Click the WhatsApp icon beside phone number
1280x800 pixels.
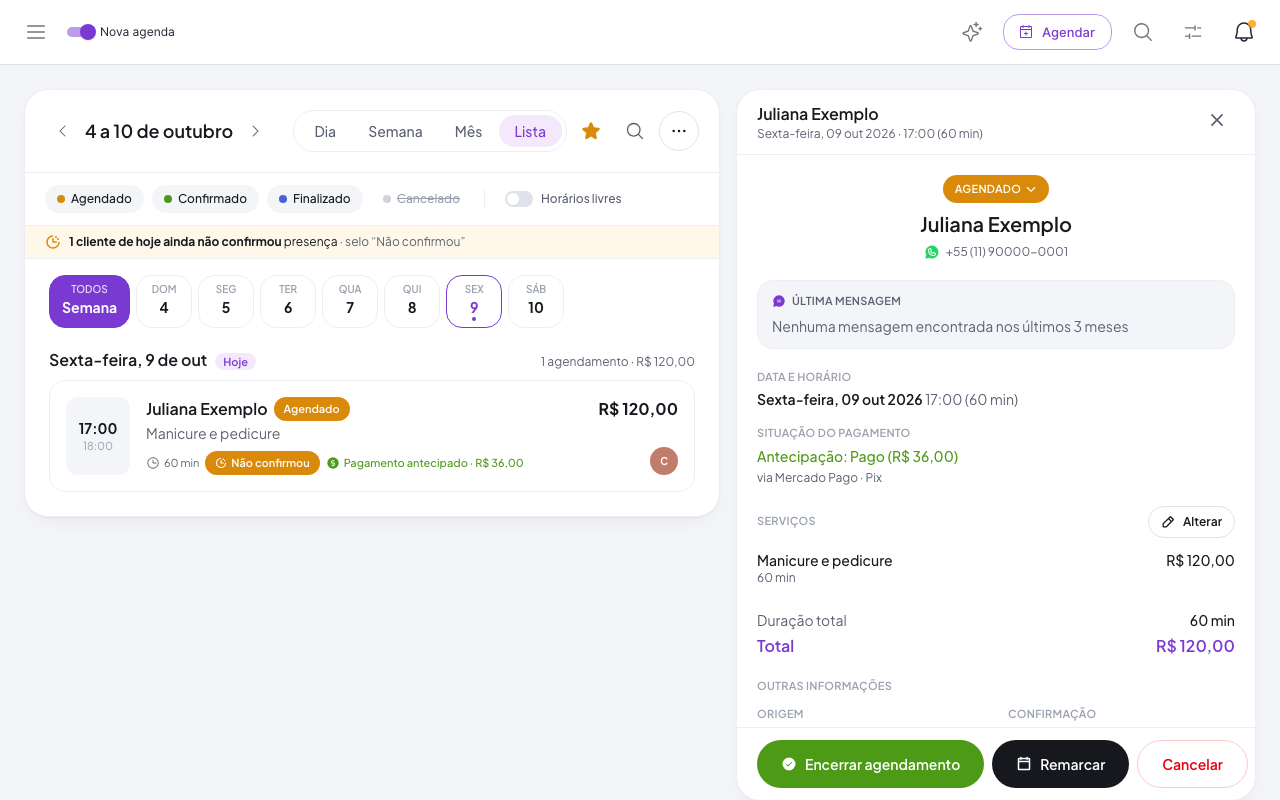point(932,252)
